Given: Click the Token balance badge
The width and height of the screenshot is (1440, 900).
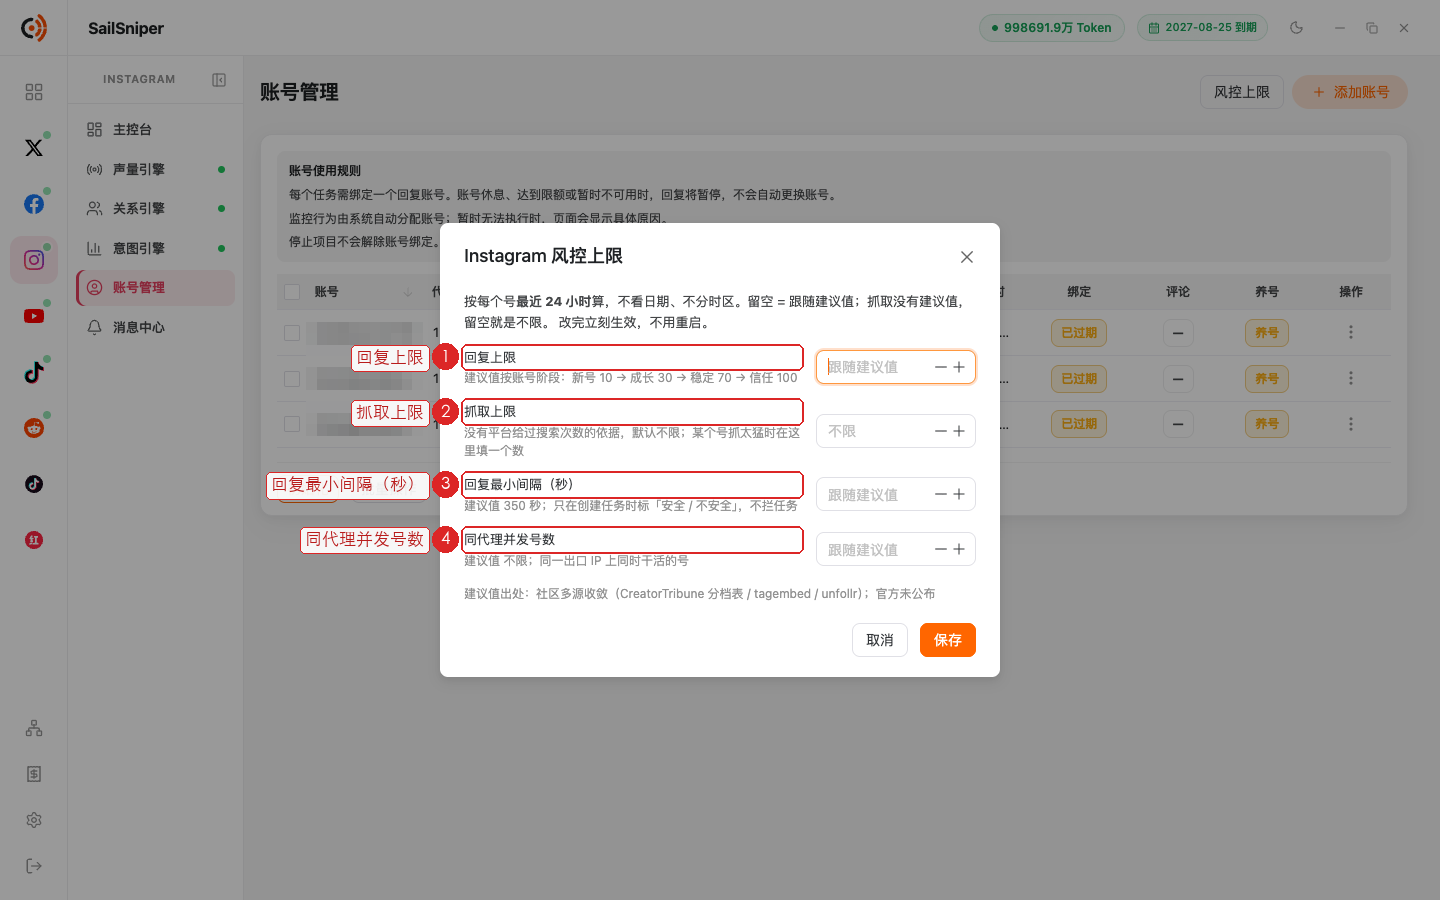Looking at the screenshot, I should (x=1052, y=28).
